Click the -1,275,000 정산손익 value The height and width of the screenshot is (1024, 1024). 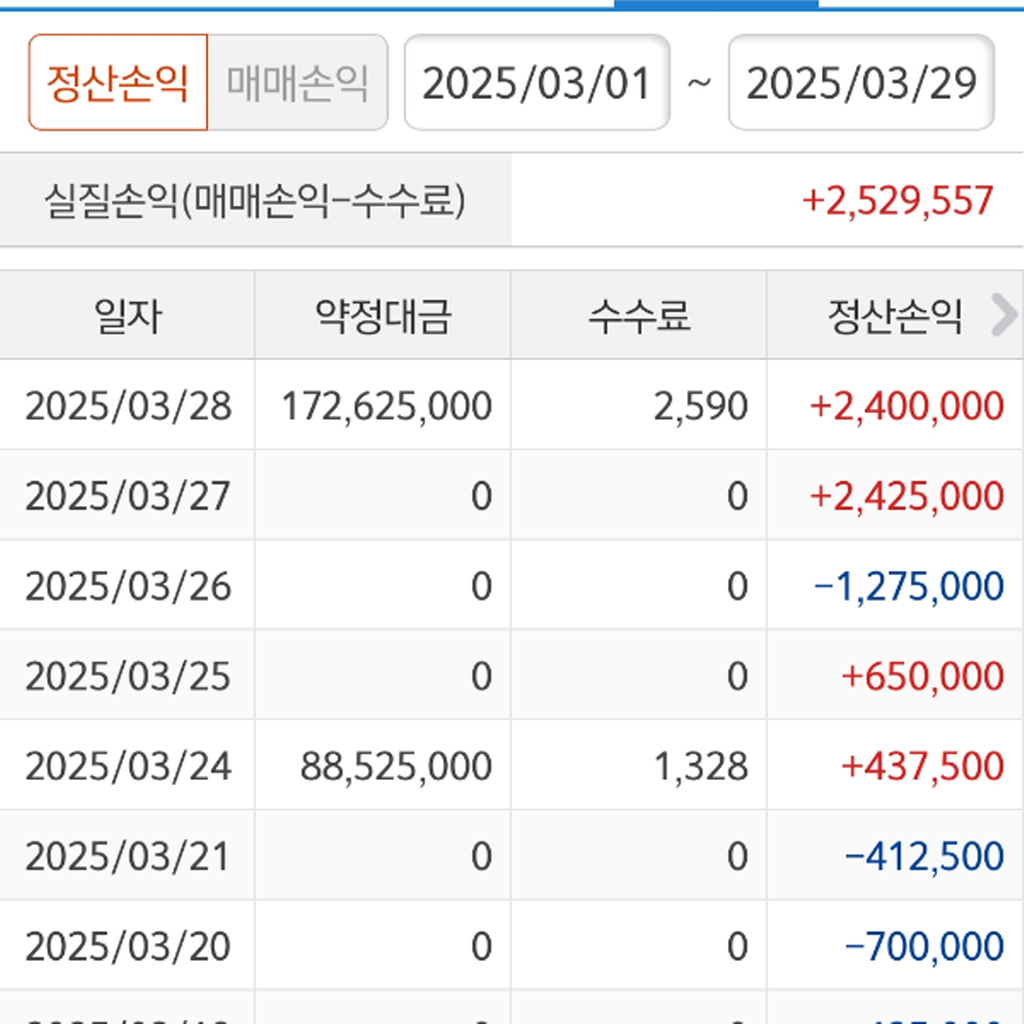tap(909, 586)
